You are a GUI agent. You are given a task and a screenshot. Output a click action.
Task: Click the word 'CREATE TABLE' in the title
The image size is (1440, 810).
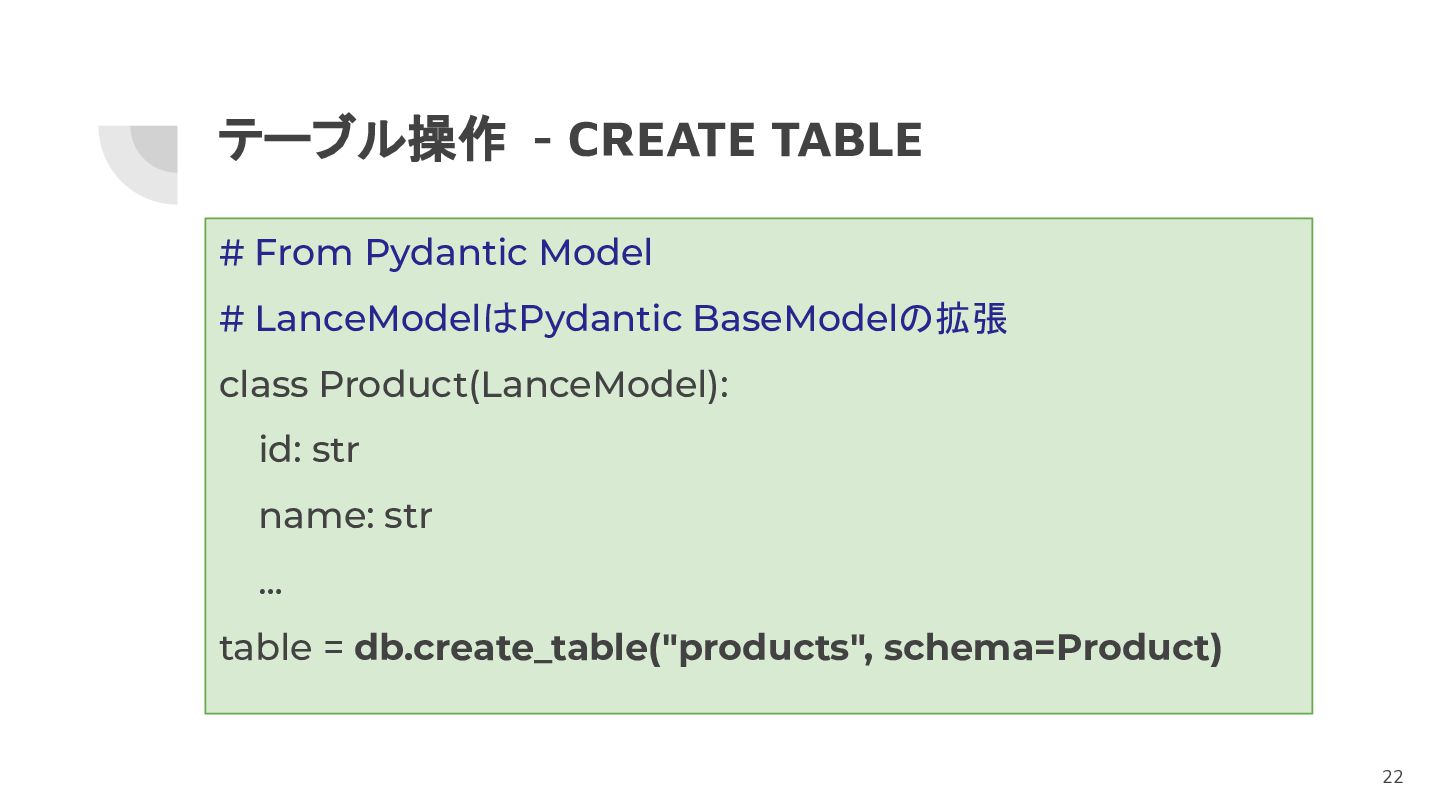click(745, 140)
